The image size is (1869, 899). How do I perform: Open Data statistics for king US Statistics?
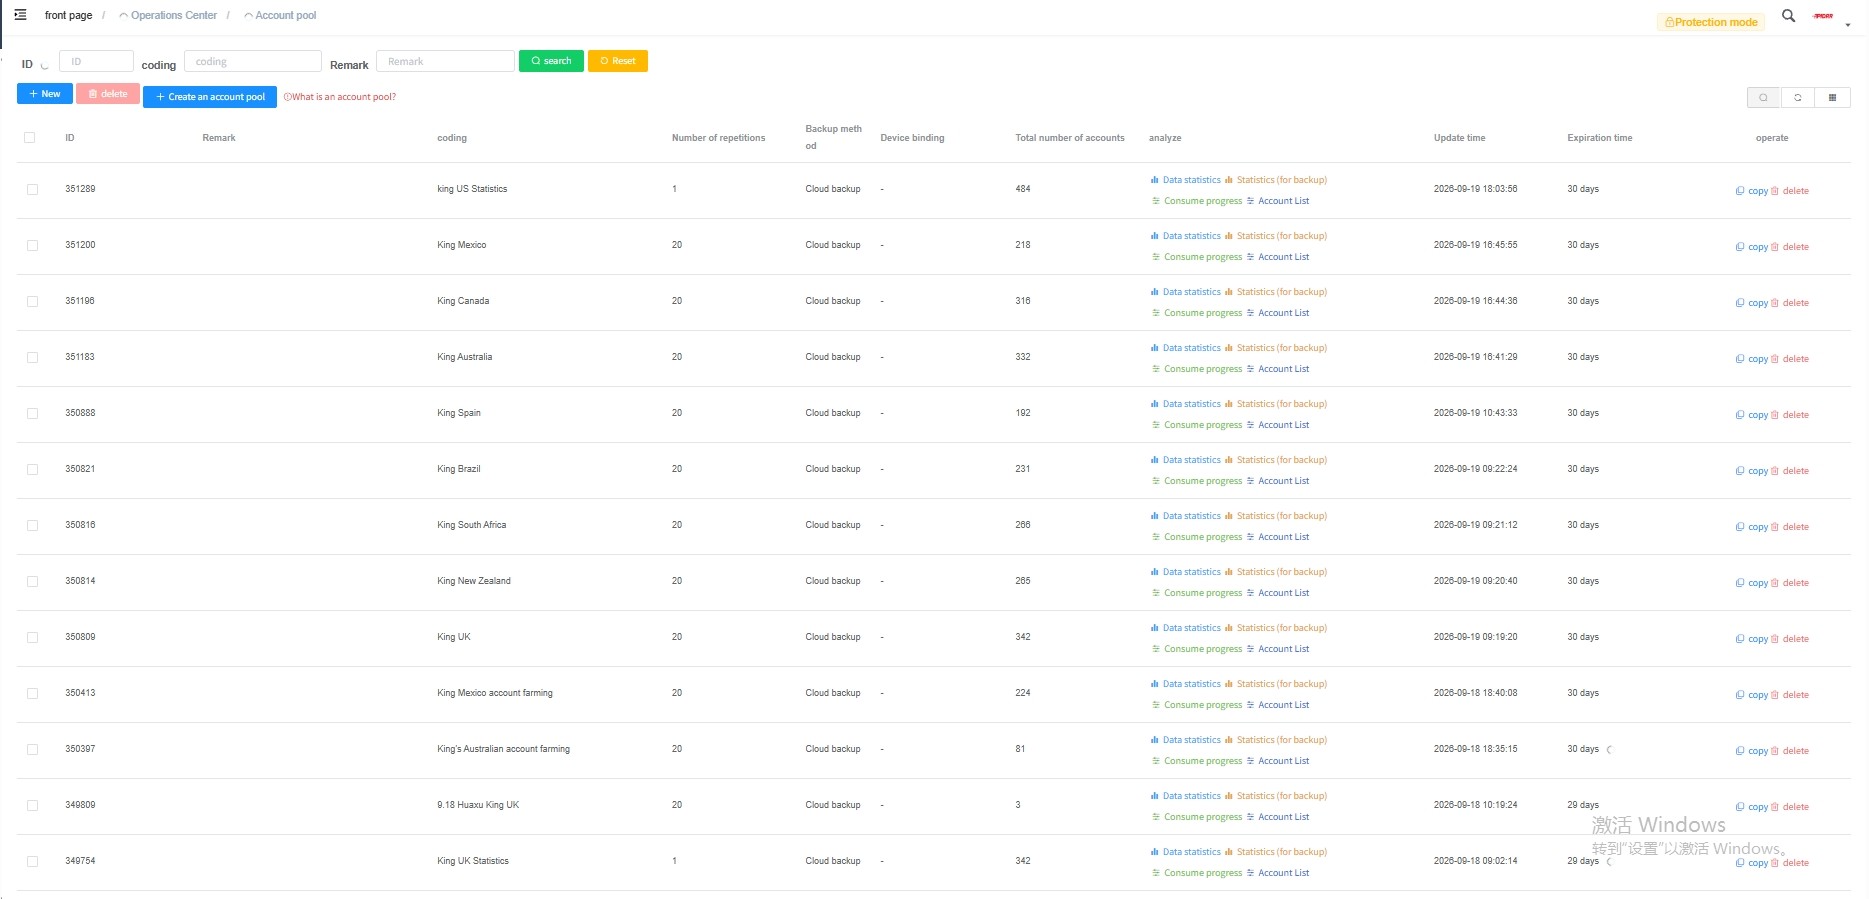1186,180
